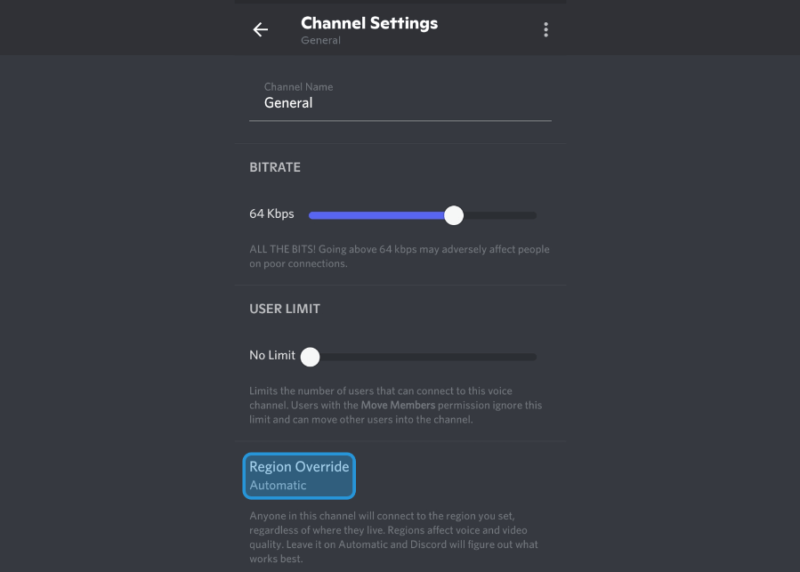Click the middle of user limit track
This screenshot has width=800, height=572.
pyautogui.click(x=423, y=357)
